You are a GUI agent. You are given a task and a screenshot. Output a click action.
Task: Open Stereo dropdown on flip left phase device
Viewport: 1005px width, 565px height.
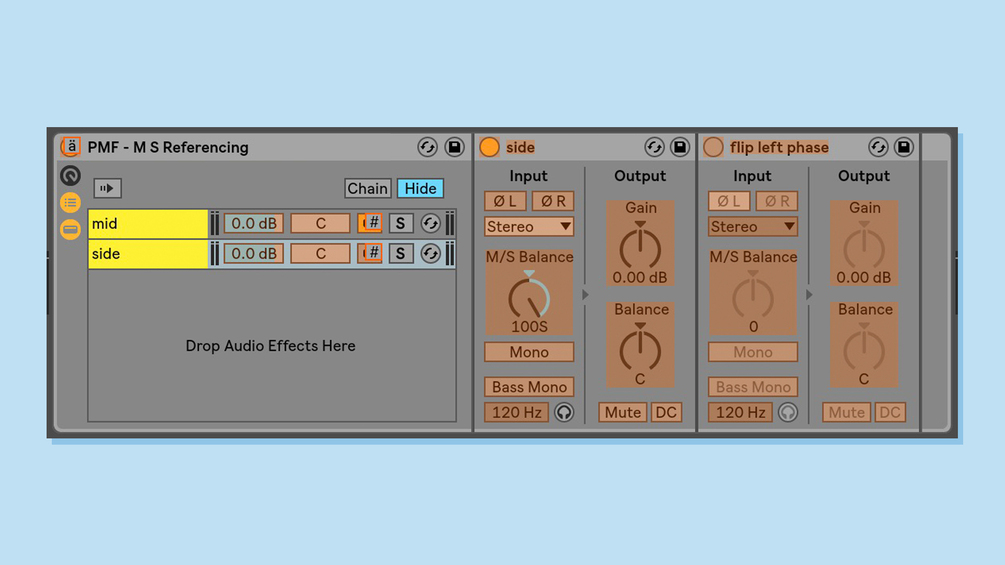coord(752,227)
